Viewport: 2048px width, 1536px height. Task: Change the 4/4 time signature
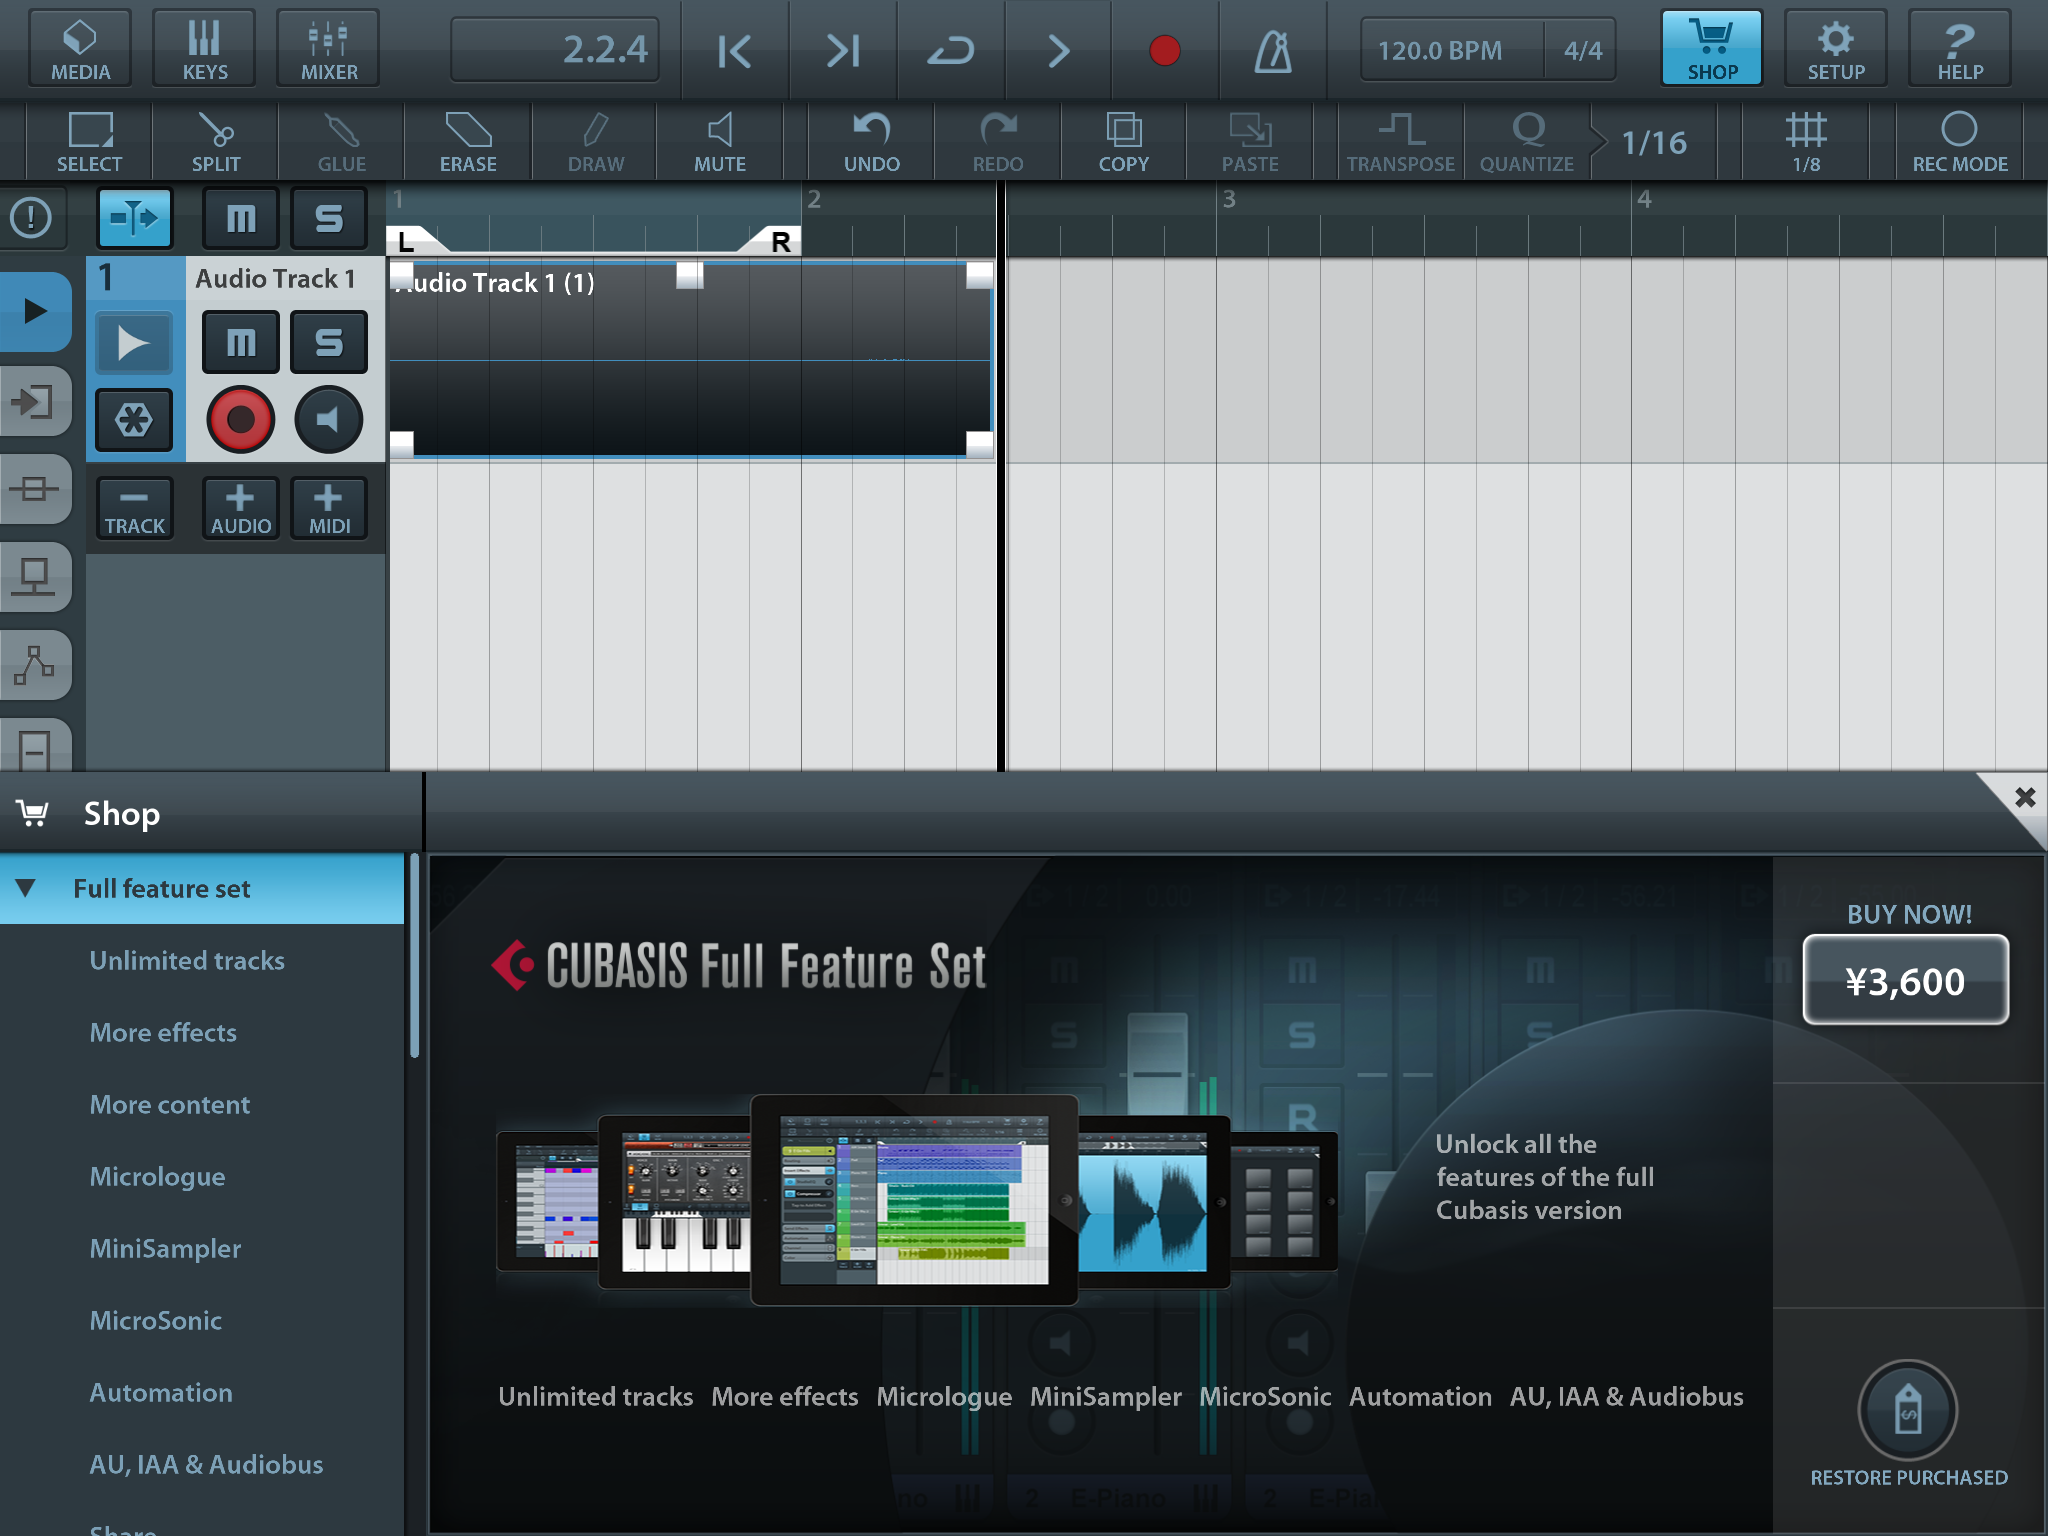[x=1582, y=50]
